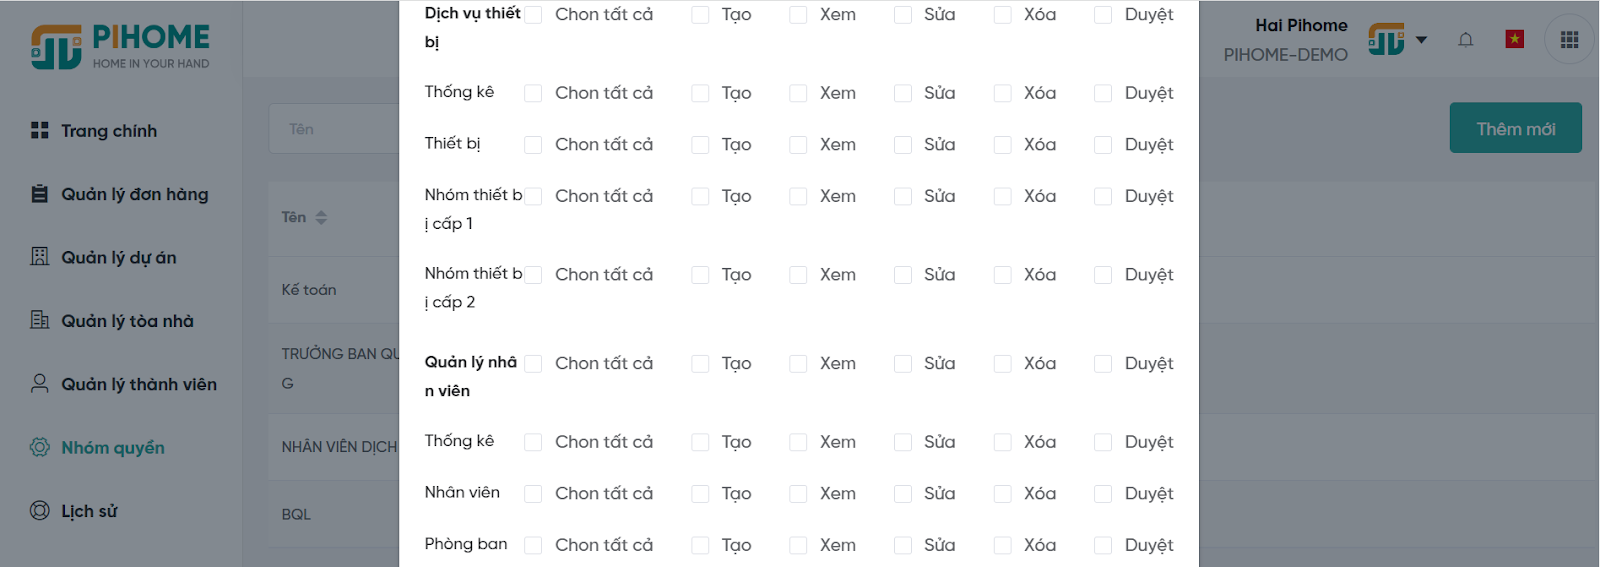Focus the Tên search input field
This screenshot has height=567, width=1600.
click(334, 129)
